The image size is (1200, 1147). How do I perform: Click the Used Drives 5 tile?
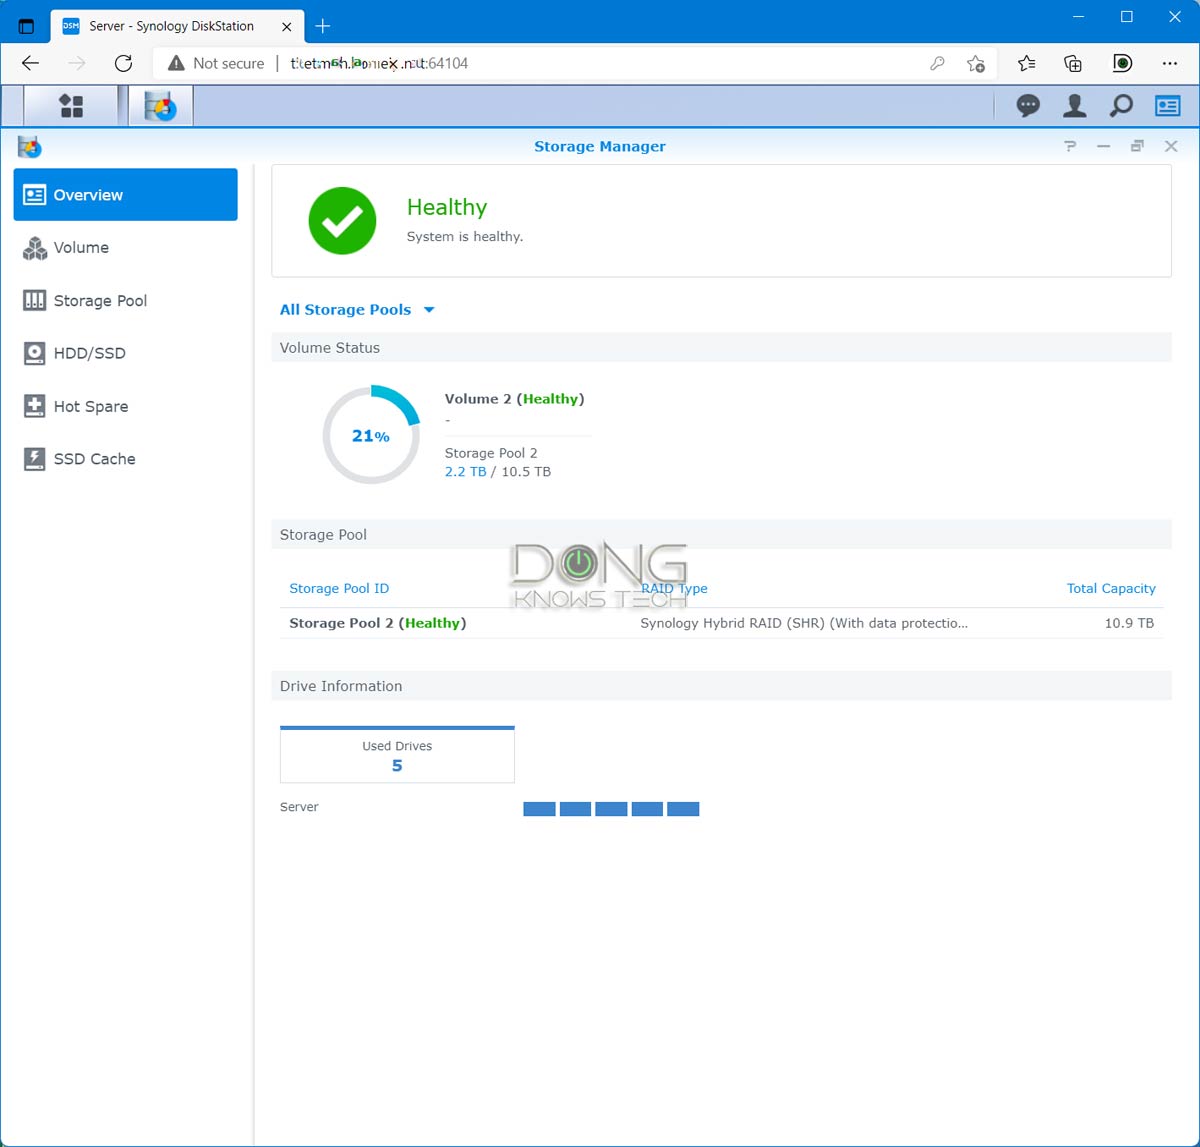tap(397, 755)
